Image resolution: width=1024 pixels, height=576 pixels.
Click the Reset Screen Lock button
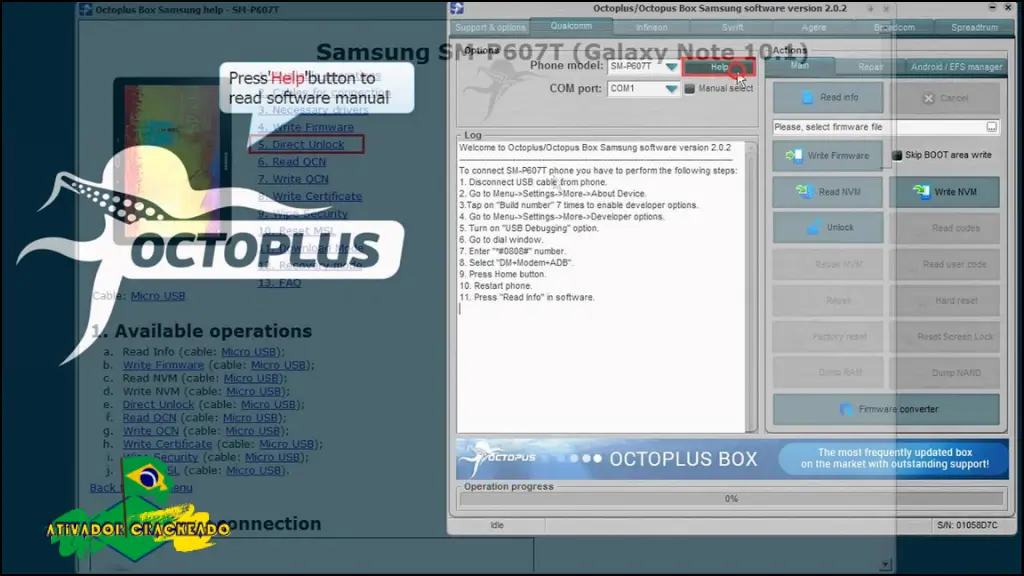[x=944, y=336]
